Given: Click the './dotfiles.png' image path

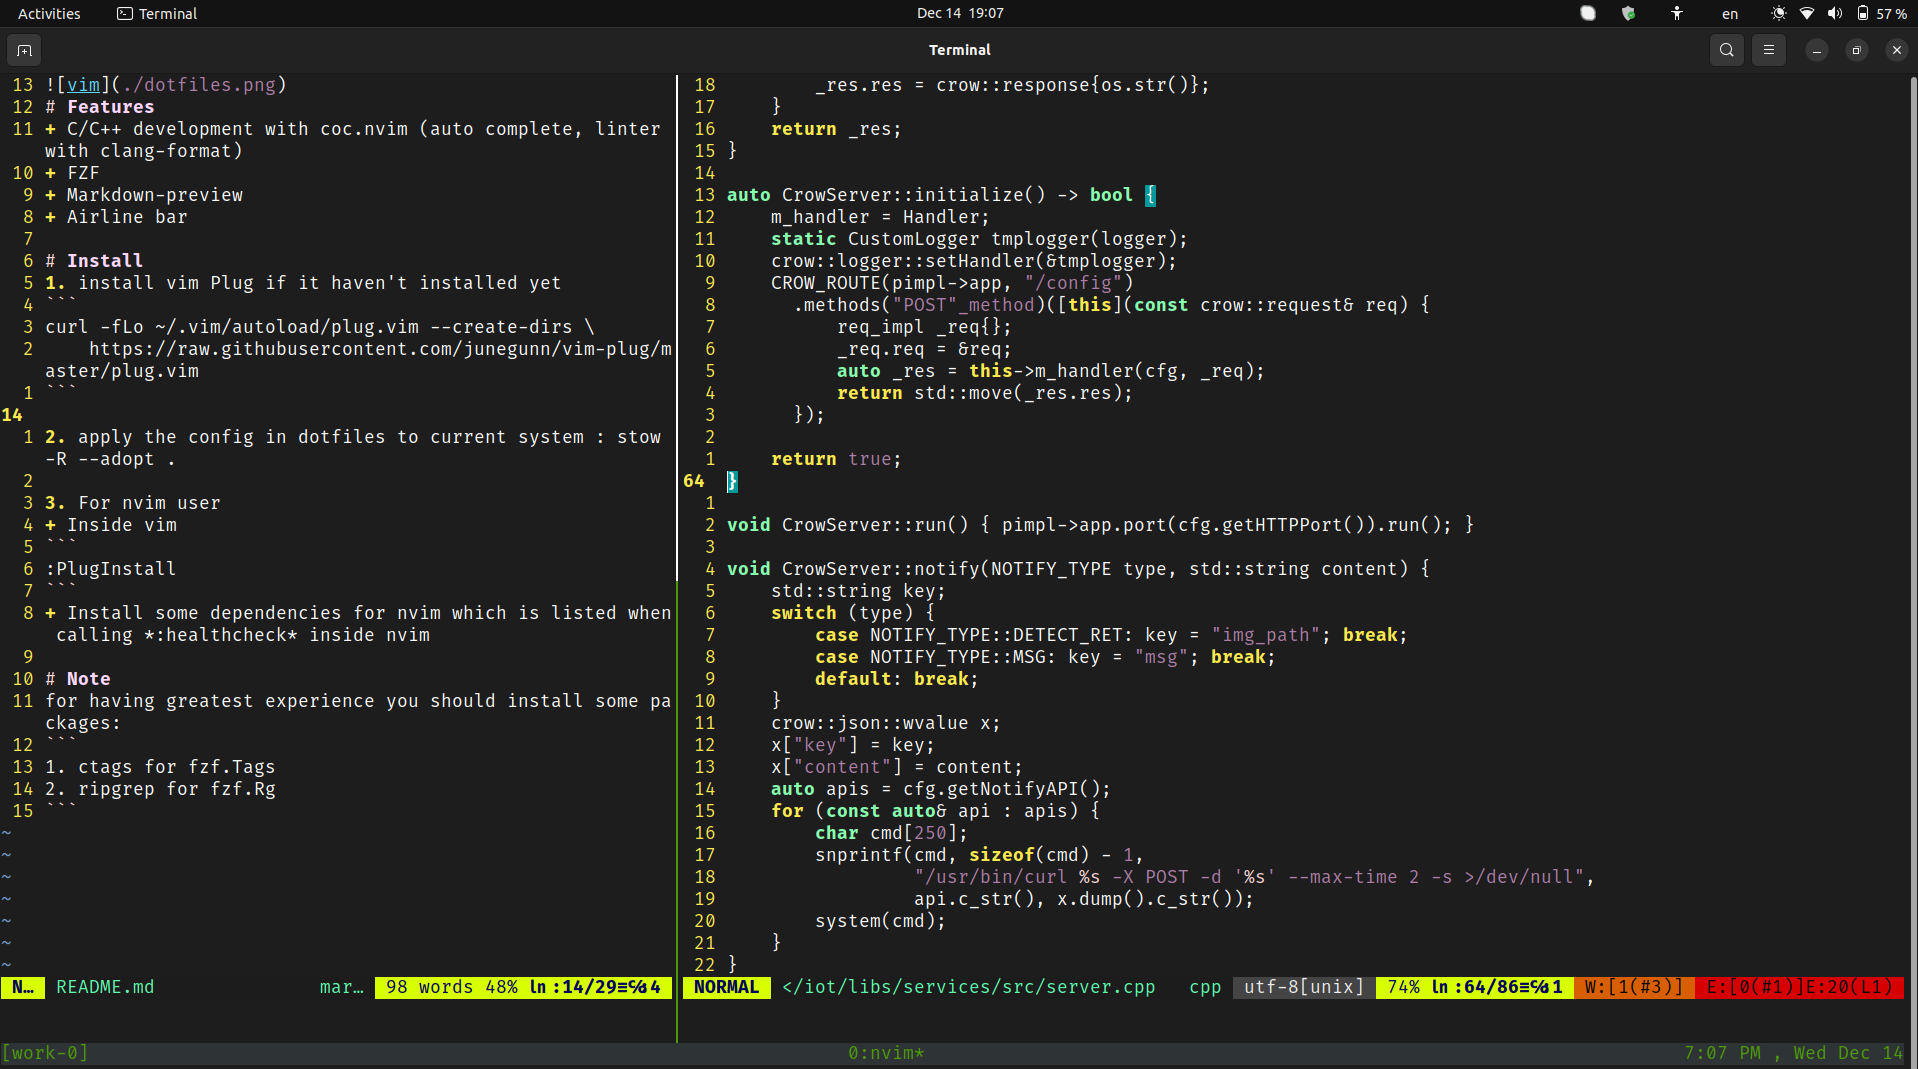Looking at the screenshot, I should (199, 85).
